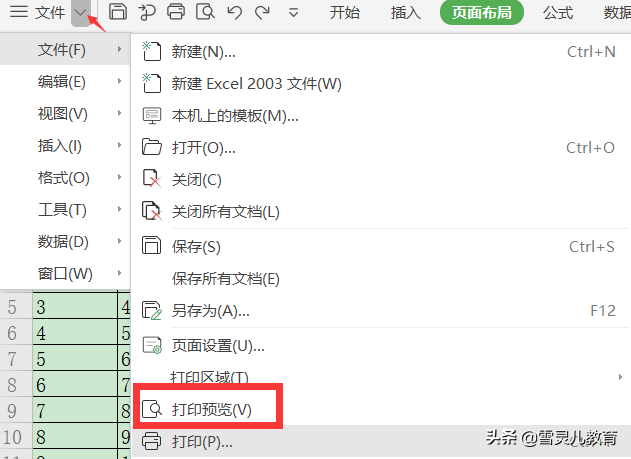This screenshot has width=631, height=459.
Task: Click the cell containing 7 in row 9
Action: pos(75,411)
